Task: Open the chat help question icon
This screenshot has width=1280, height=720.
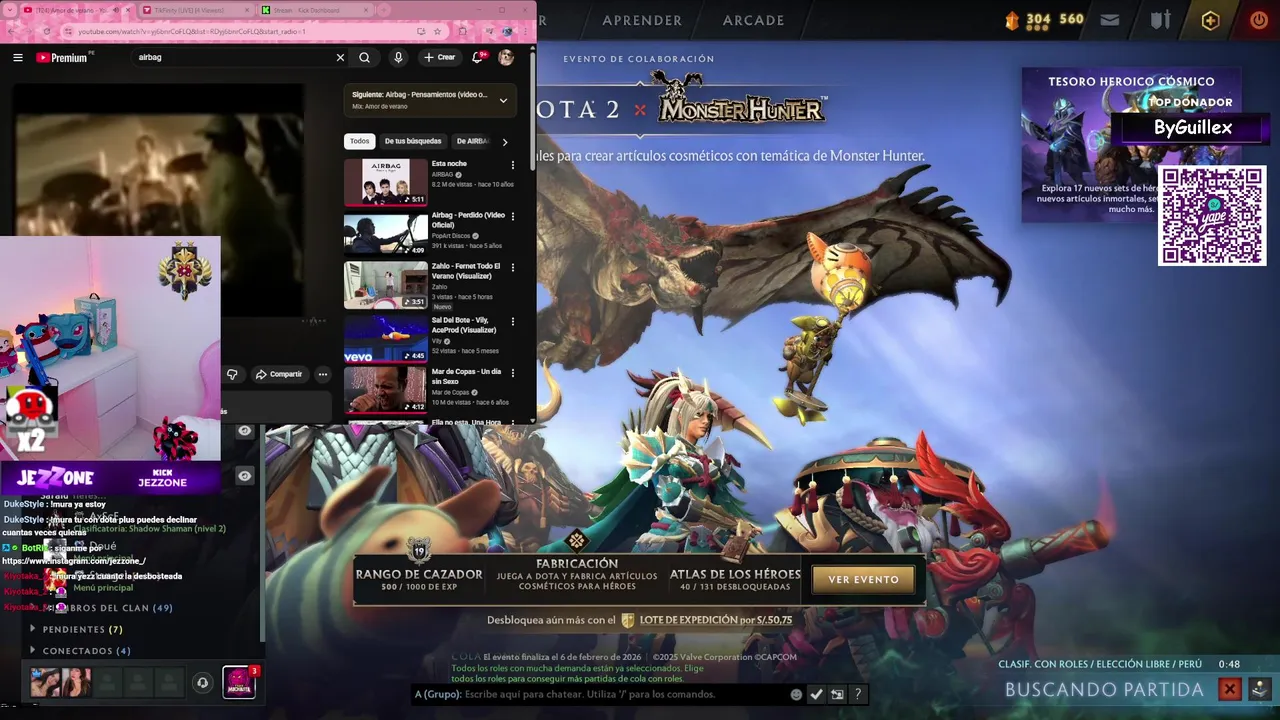Action: (858, 694)
